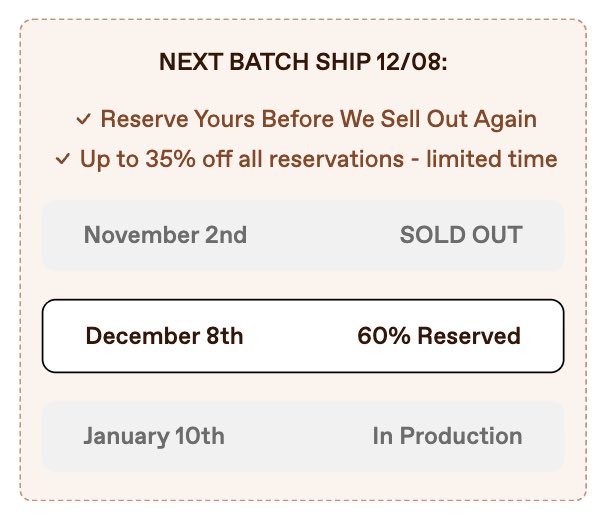Click the 35% discount figure
The height and width of the screenshot is (524, 607).
tap(170, 159)
